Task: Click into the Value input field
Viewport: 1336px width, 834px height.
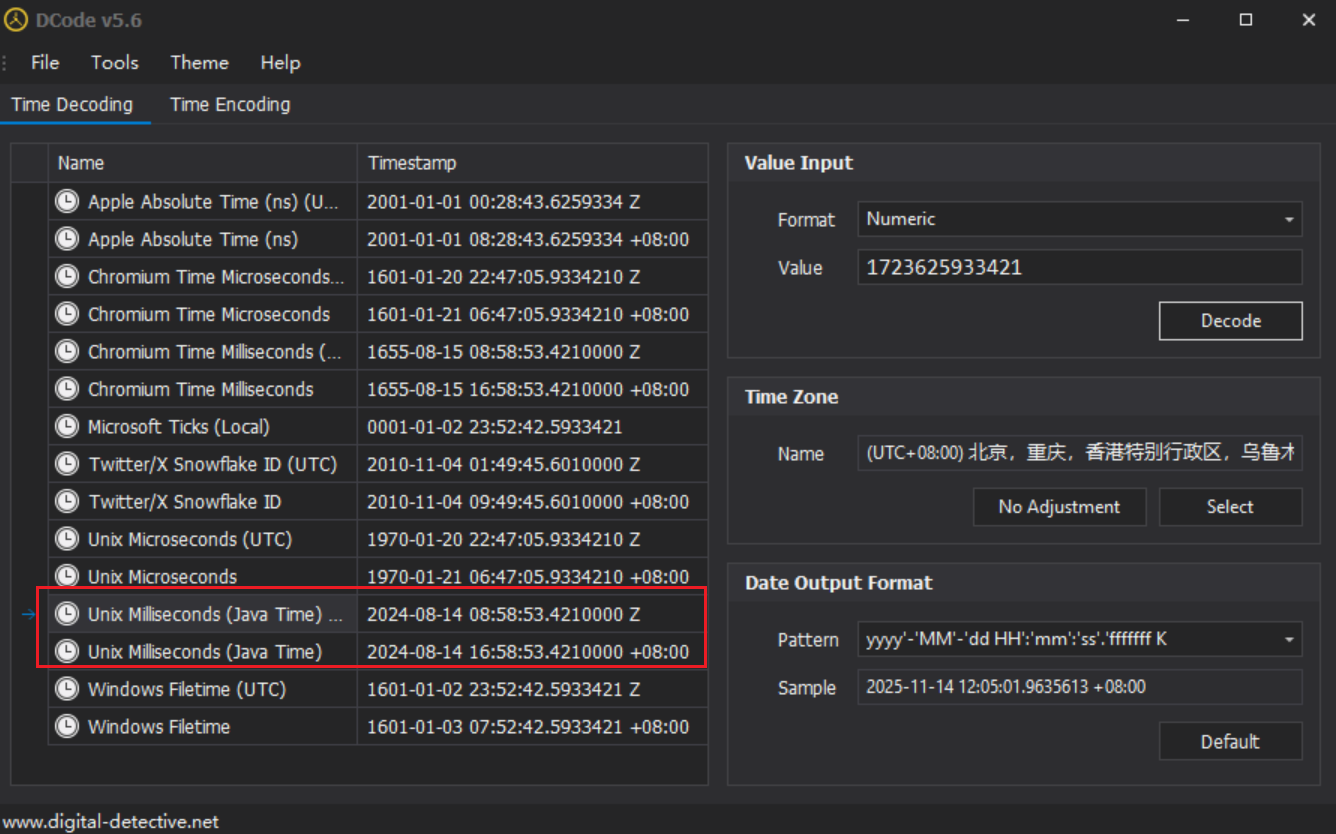Action: (1079, 268)
